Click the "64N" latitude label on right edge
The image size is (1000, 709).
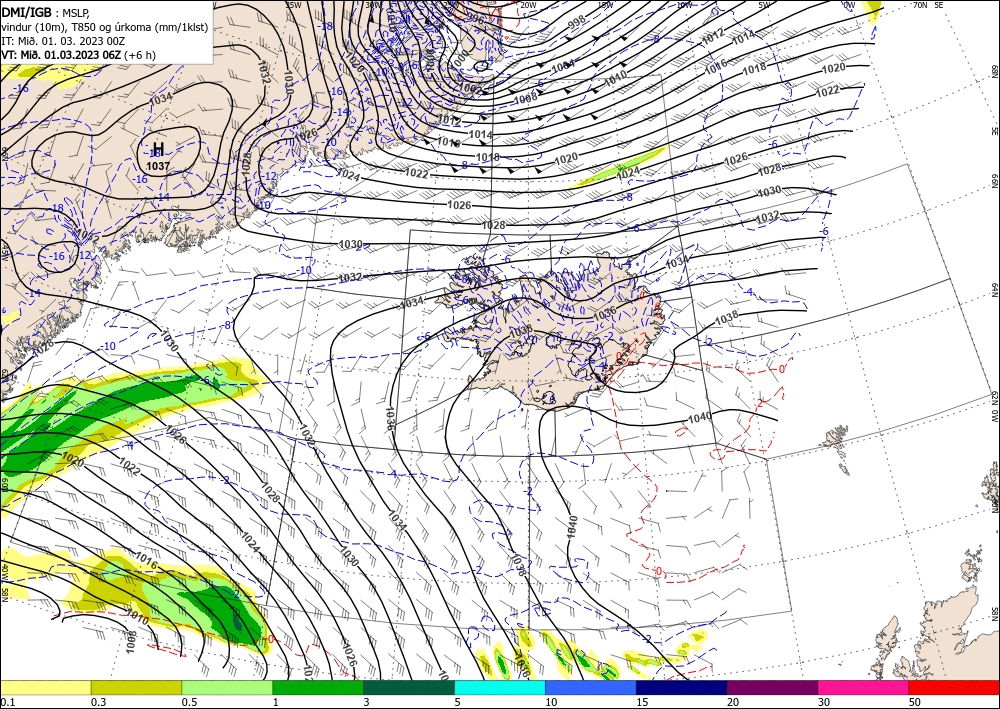994,289
